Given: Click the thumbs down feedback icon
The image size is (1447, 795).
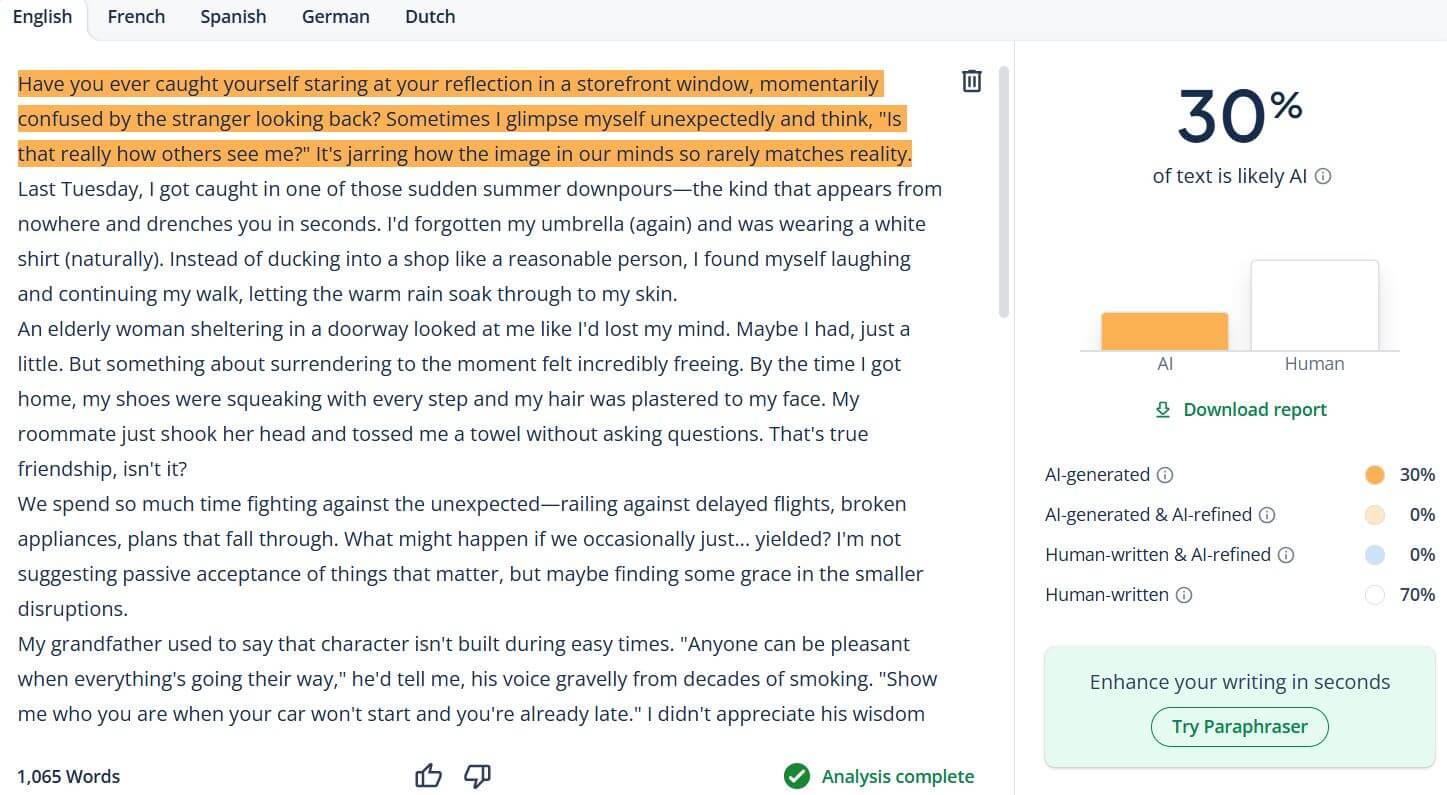Looking at the screenshot, I should pyautogui.click(x=478, y=776).
